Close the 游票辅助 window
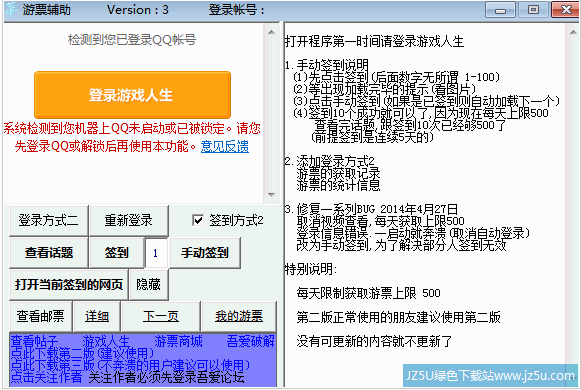The width and height of the screenshot is (581, 390). point(565,10)
